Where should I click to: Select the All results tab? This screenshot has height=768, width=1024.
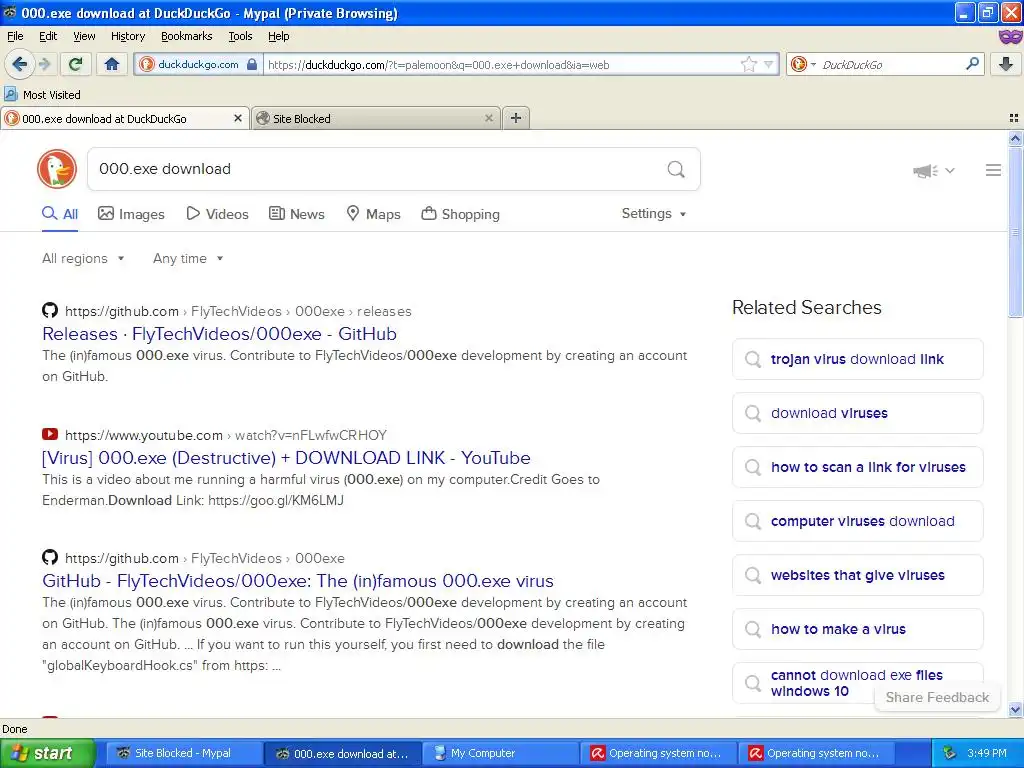[60, 214]
